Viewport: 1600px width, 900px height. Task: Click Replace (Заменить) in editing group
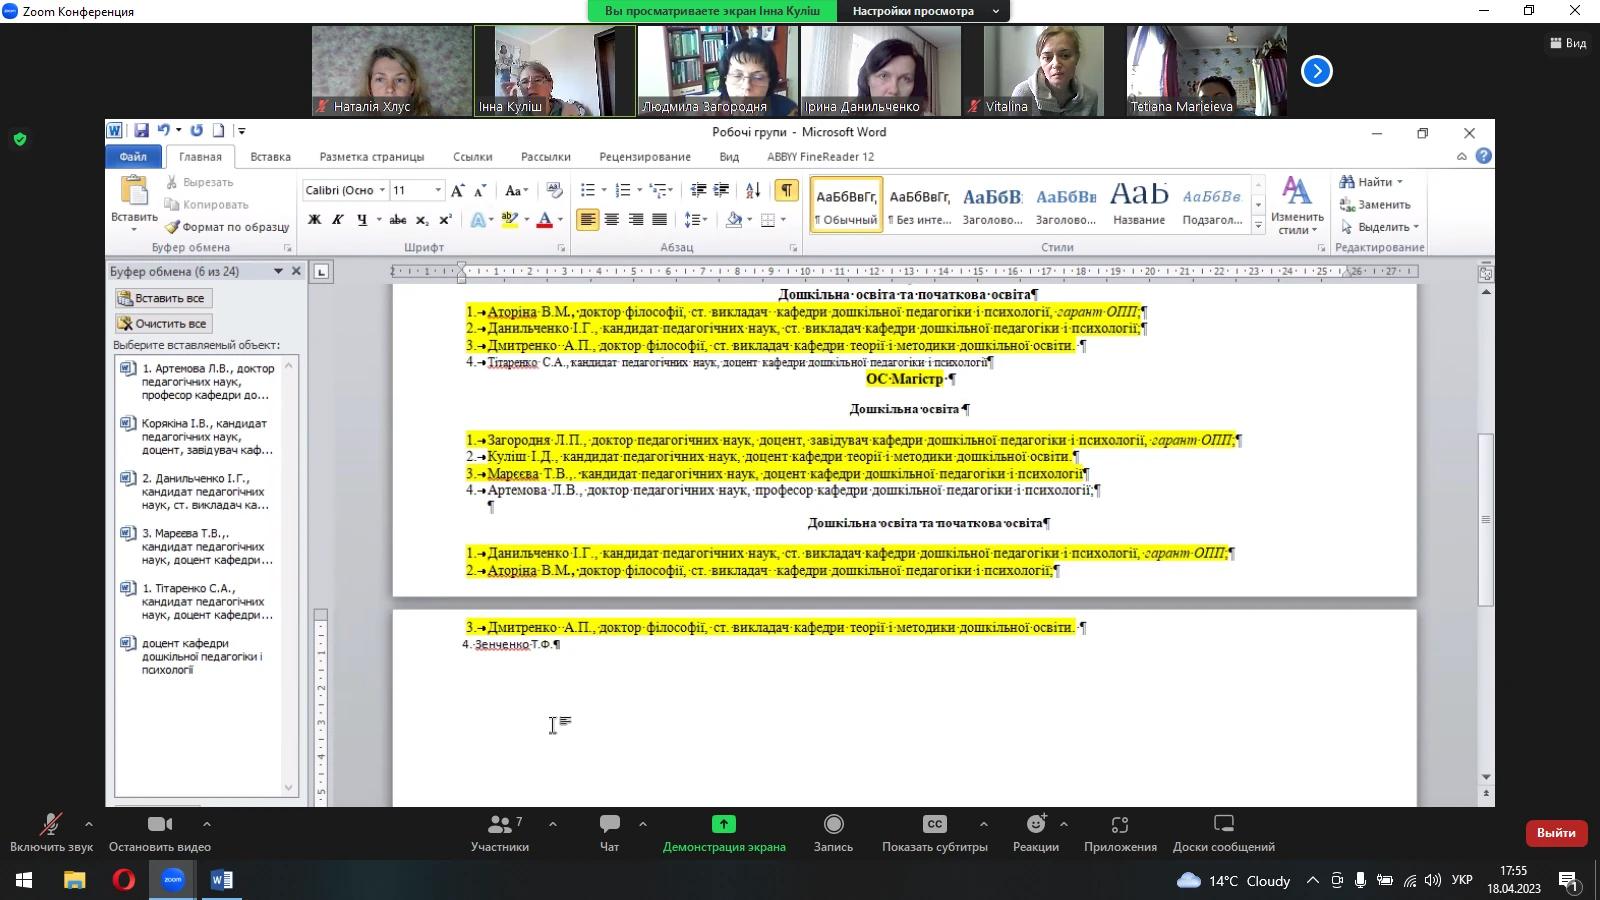pos(1375,204)
